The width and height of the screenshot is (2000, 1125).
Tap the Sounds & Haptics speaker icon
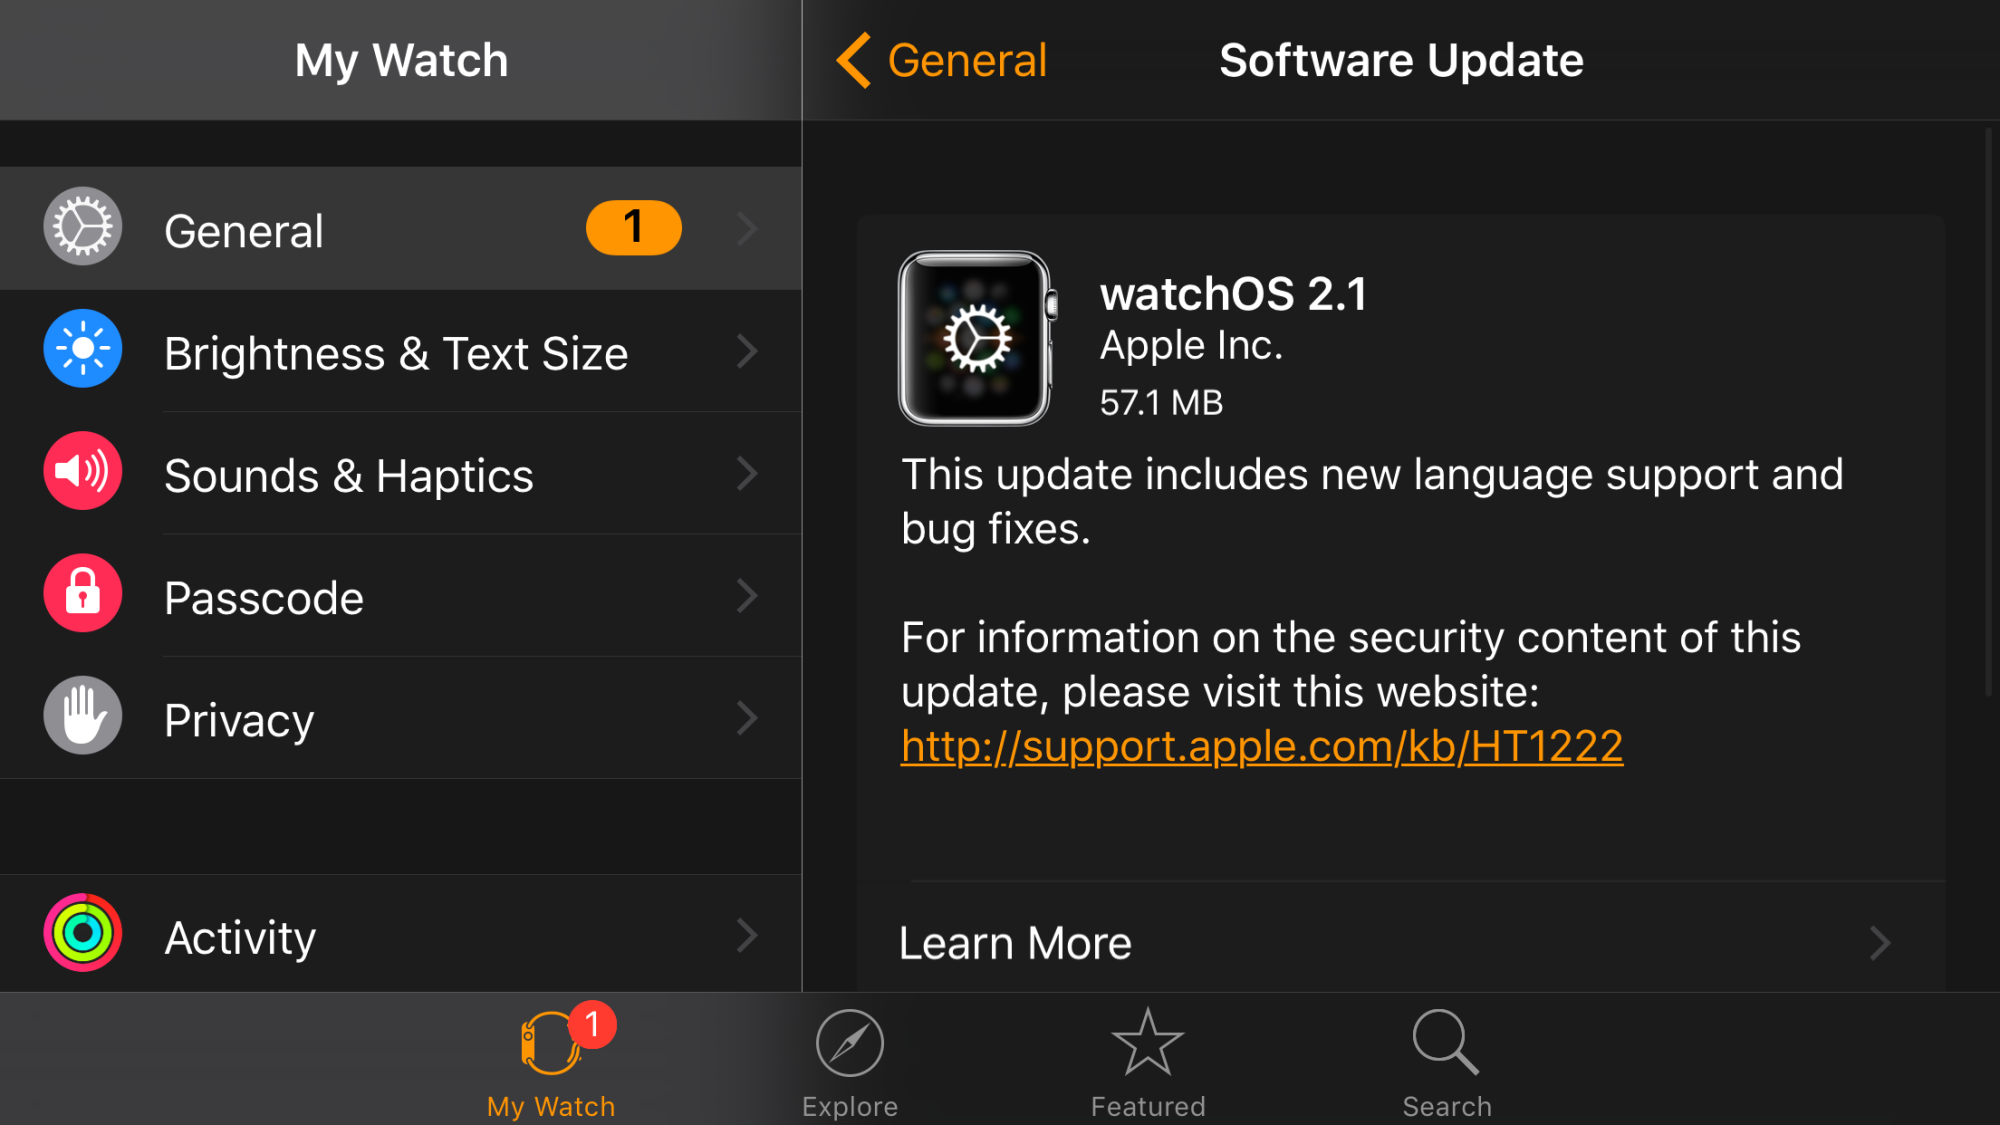[82, 473]
